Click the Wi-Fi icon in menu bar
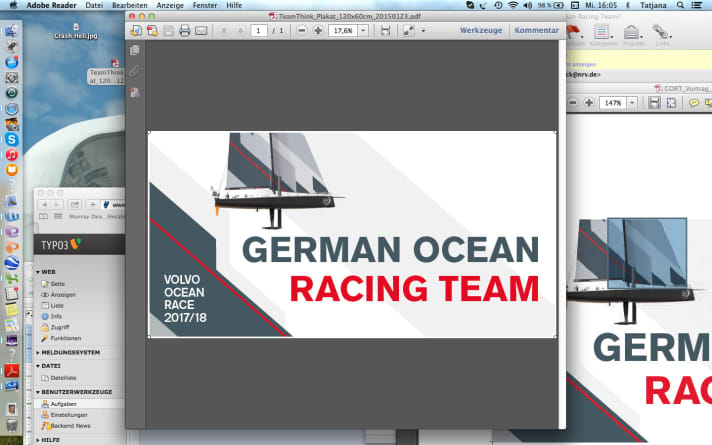The width and height of the screenshot is (712, 445). 513,5
